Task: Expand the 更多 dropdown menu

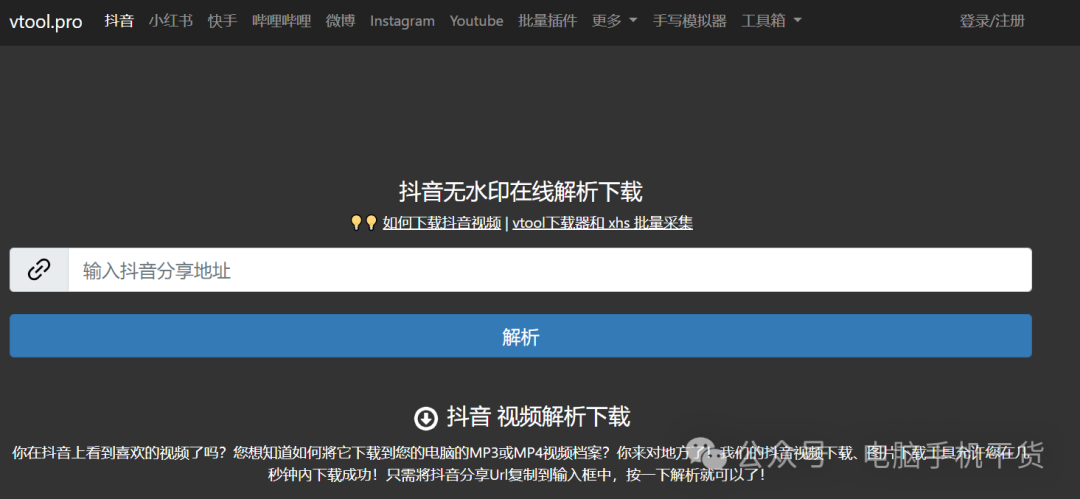Action: [614, 21]
